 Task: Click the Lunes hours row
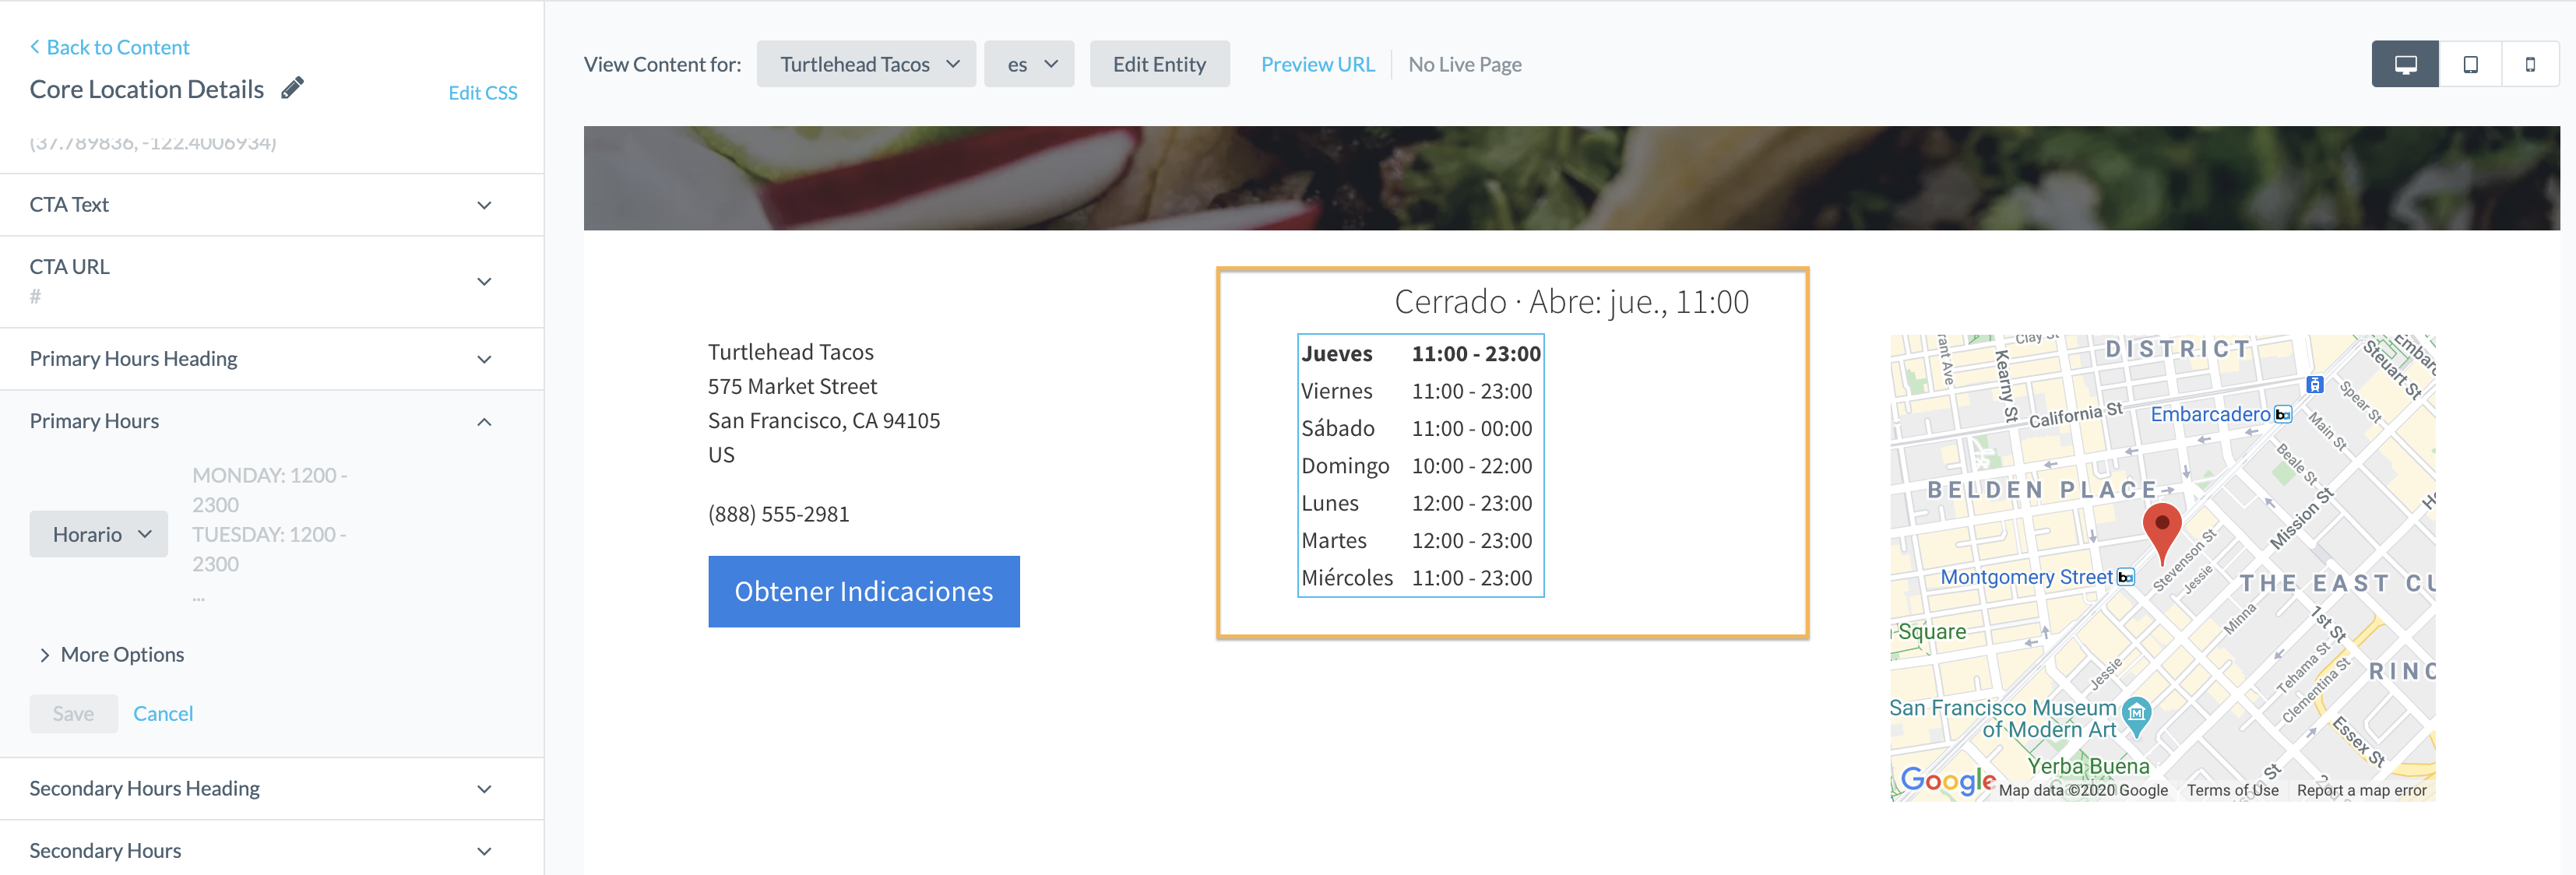pos(1420,503)
